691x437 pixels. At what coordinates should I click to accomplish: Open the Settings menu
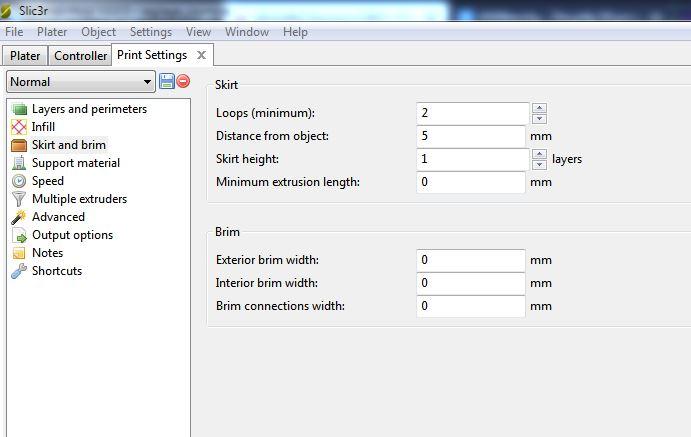151,32
